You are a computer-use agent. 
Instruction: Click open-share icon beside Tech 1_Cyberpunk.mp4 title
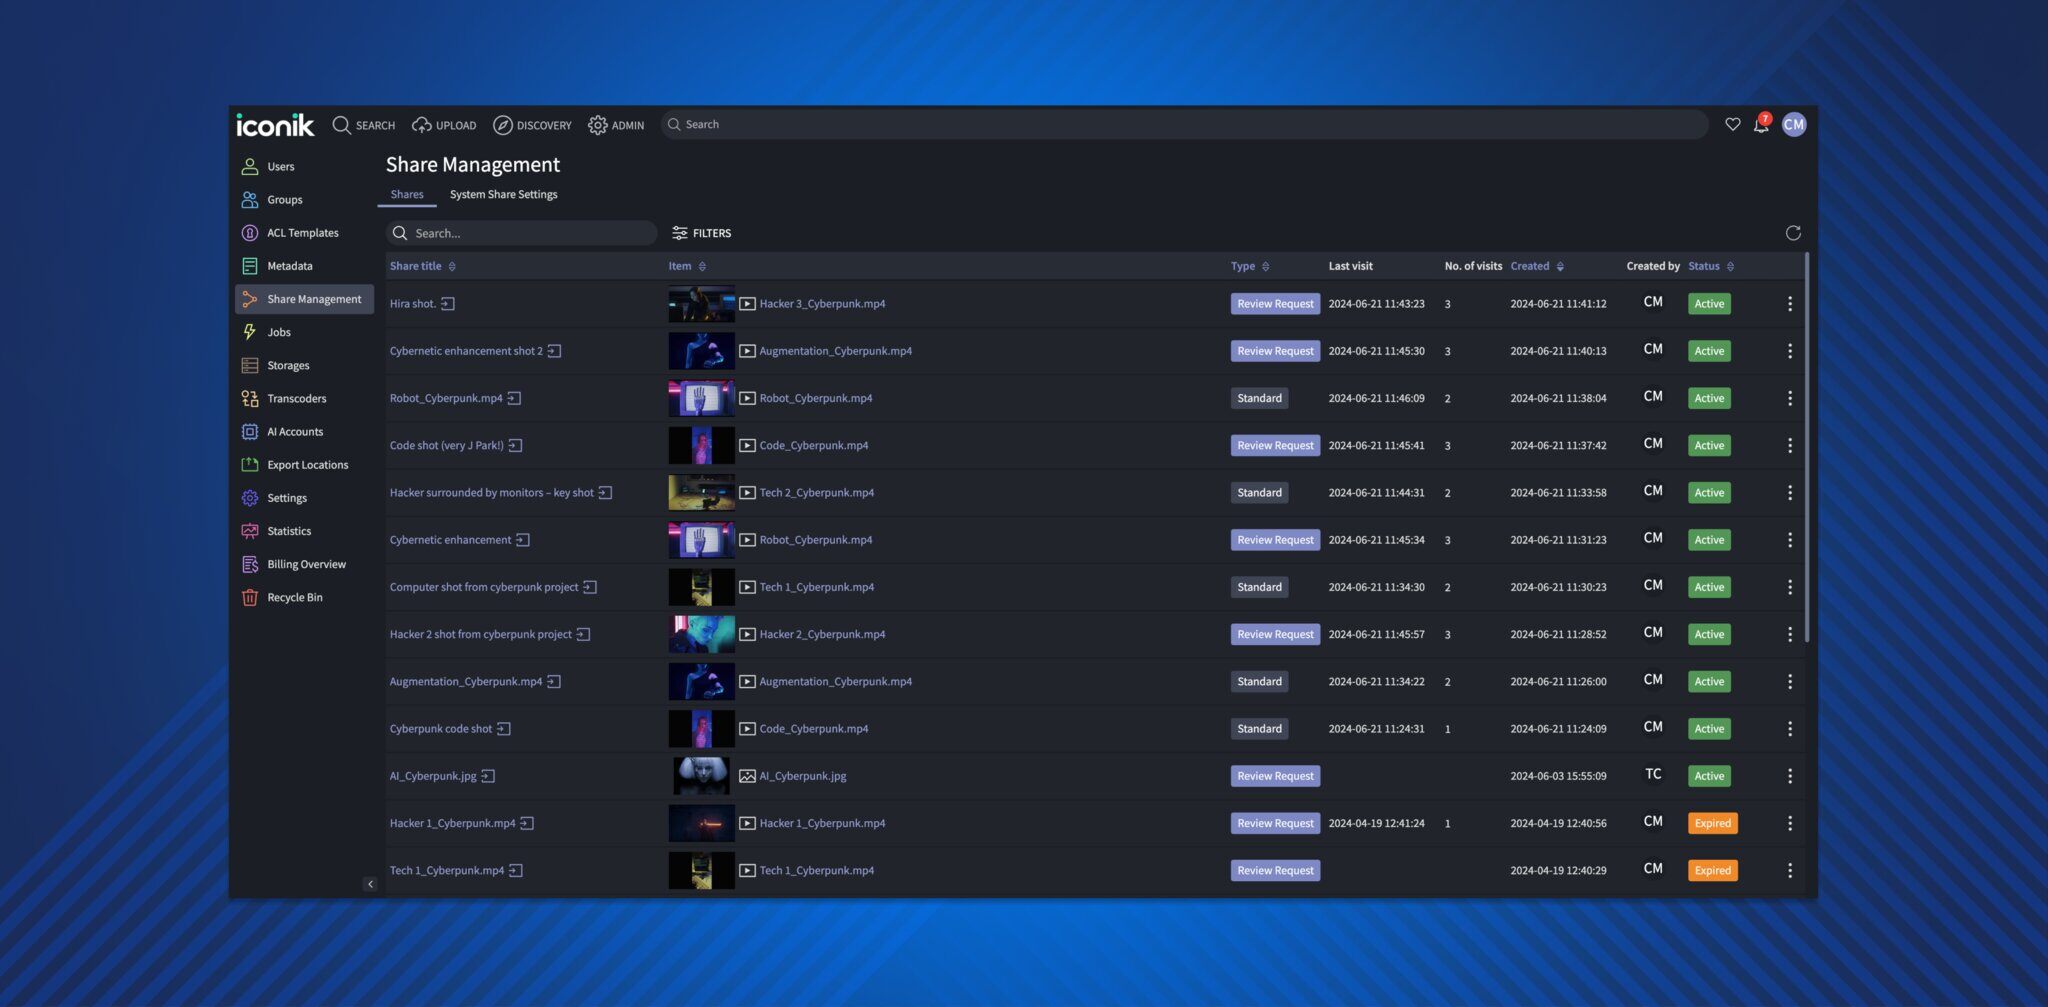pyautogui.click(x=516, y=871)
